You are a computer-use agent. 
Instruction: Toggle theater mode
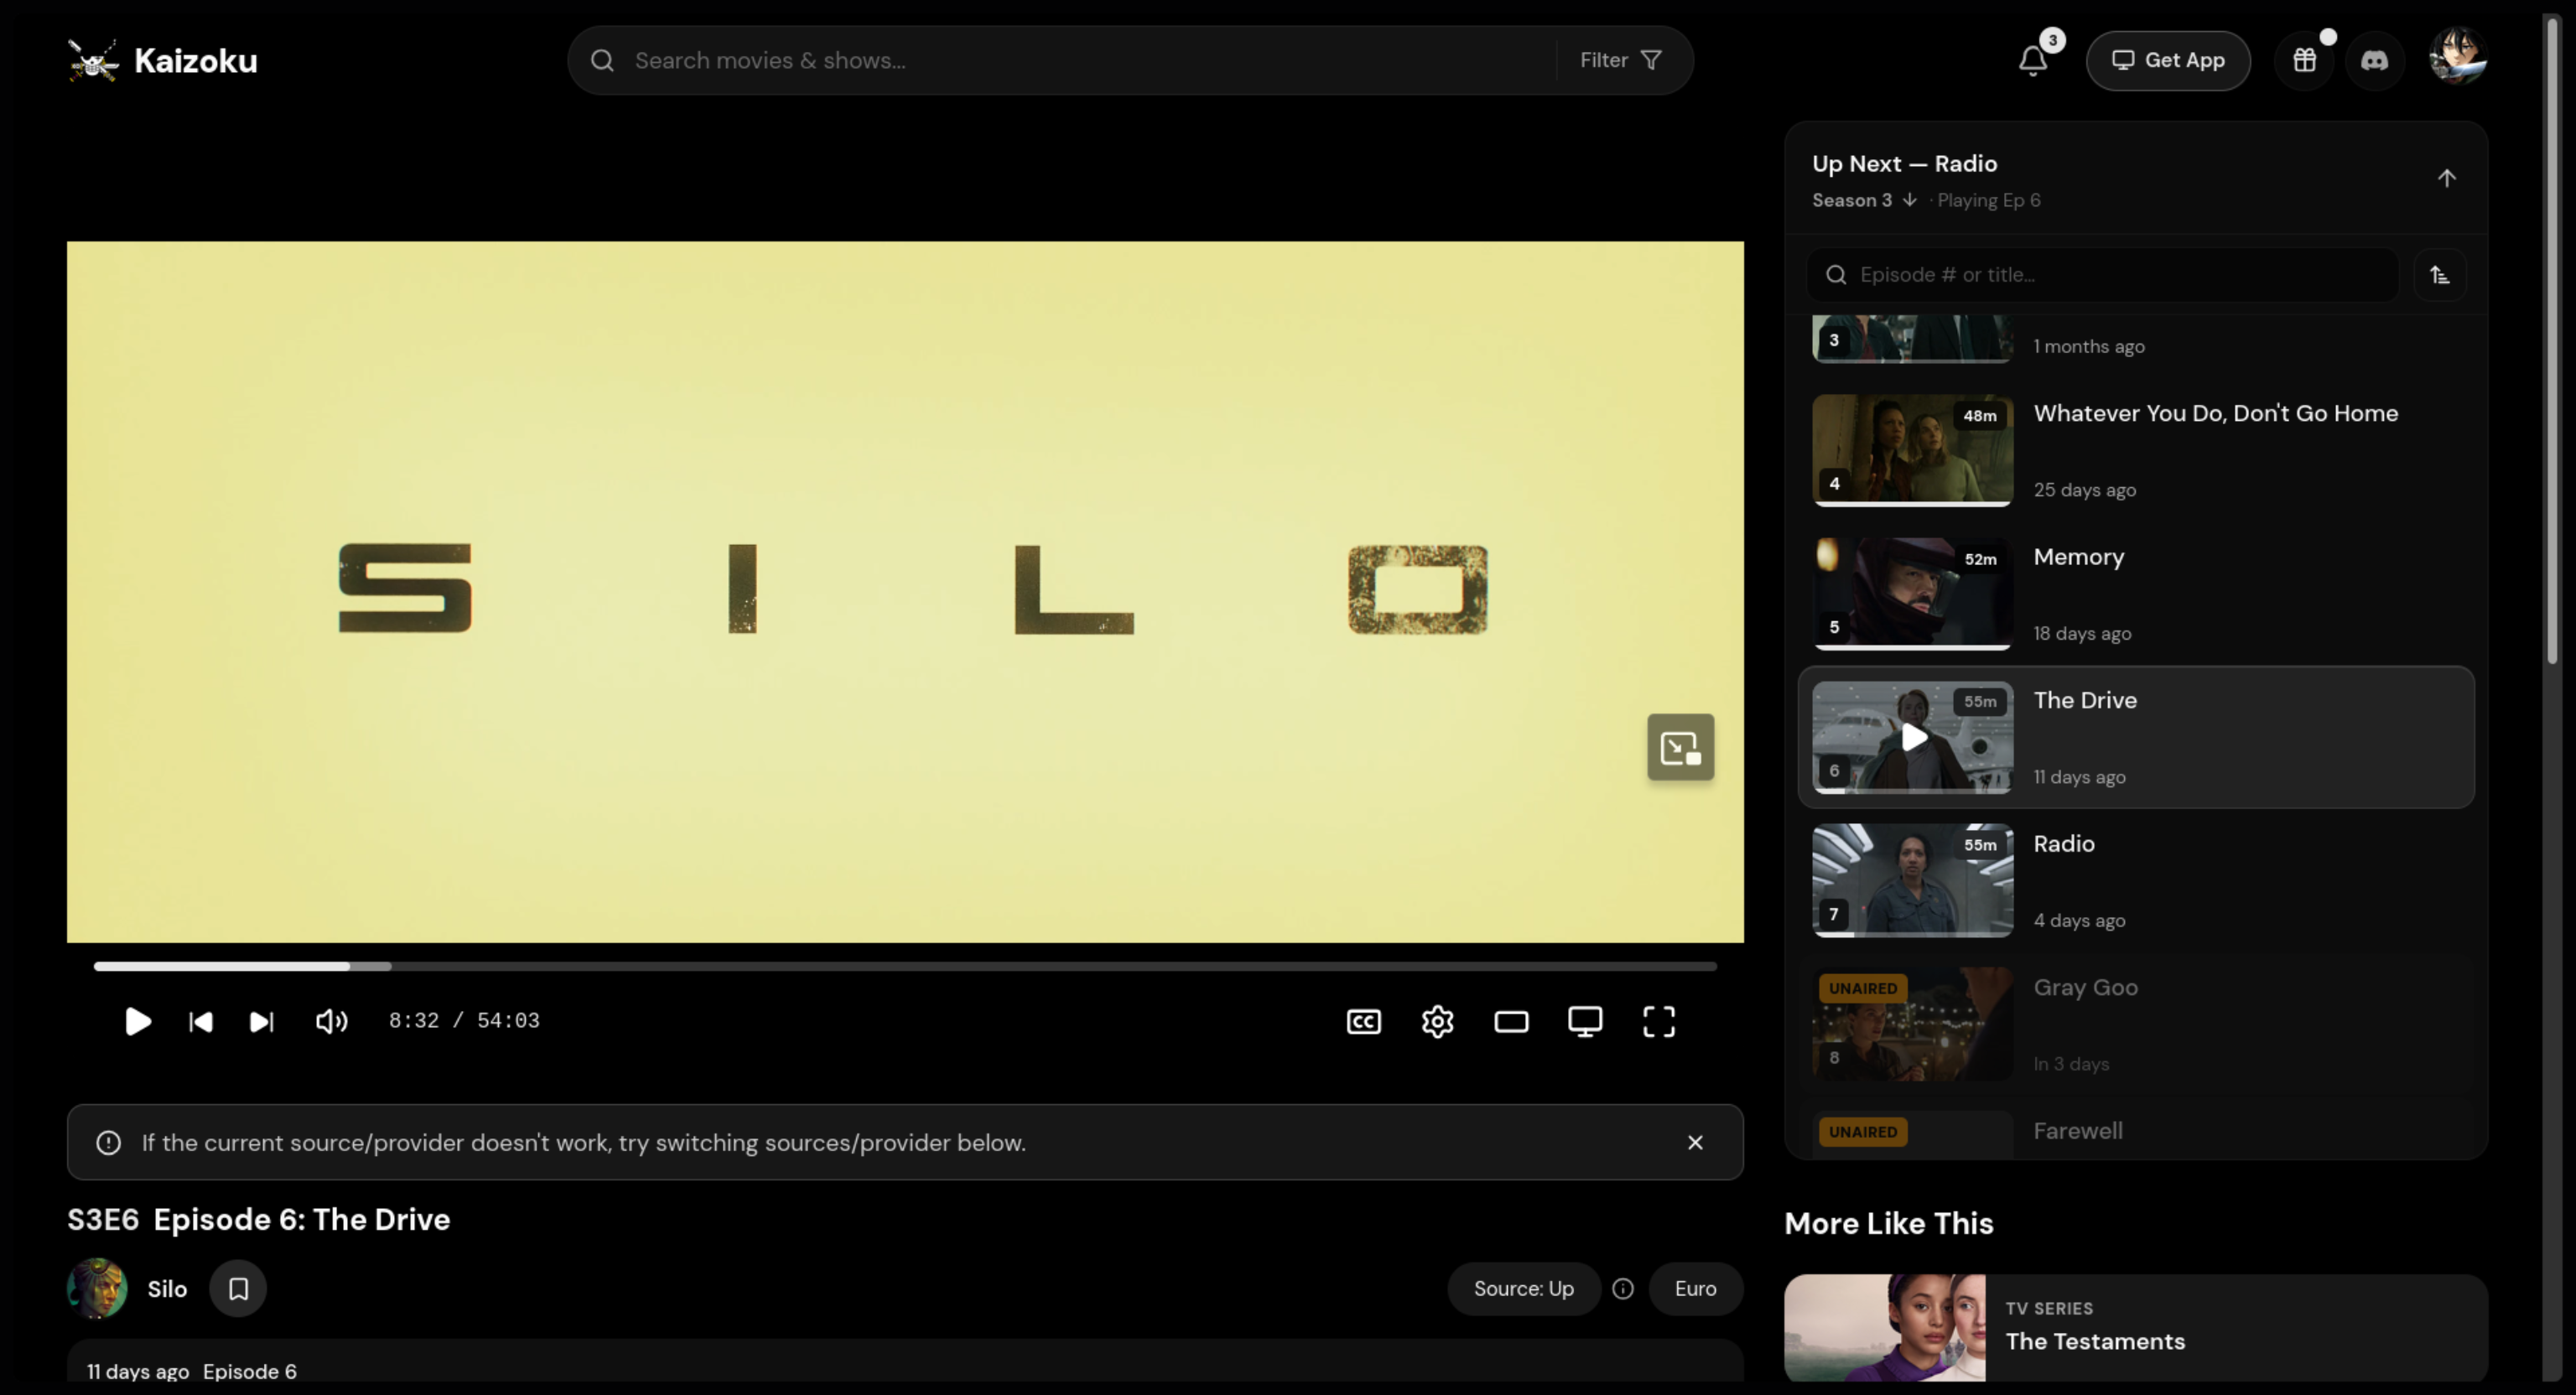click(x=1511, y=1021)
